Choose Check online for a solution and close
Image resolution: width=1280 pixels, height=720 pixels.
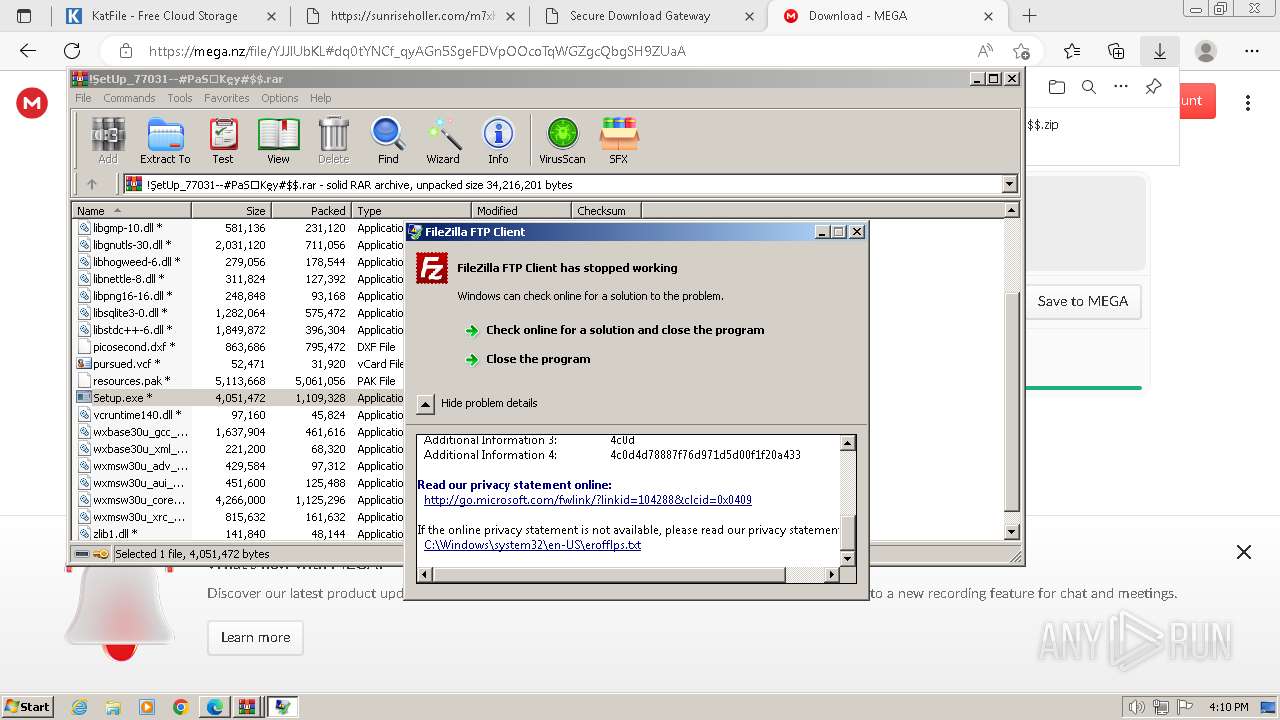pos(625,330)
